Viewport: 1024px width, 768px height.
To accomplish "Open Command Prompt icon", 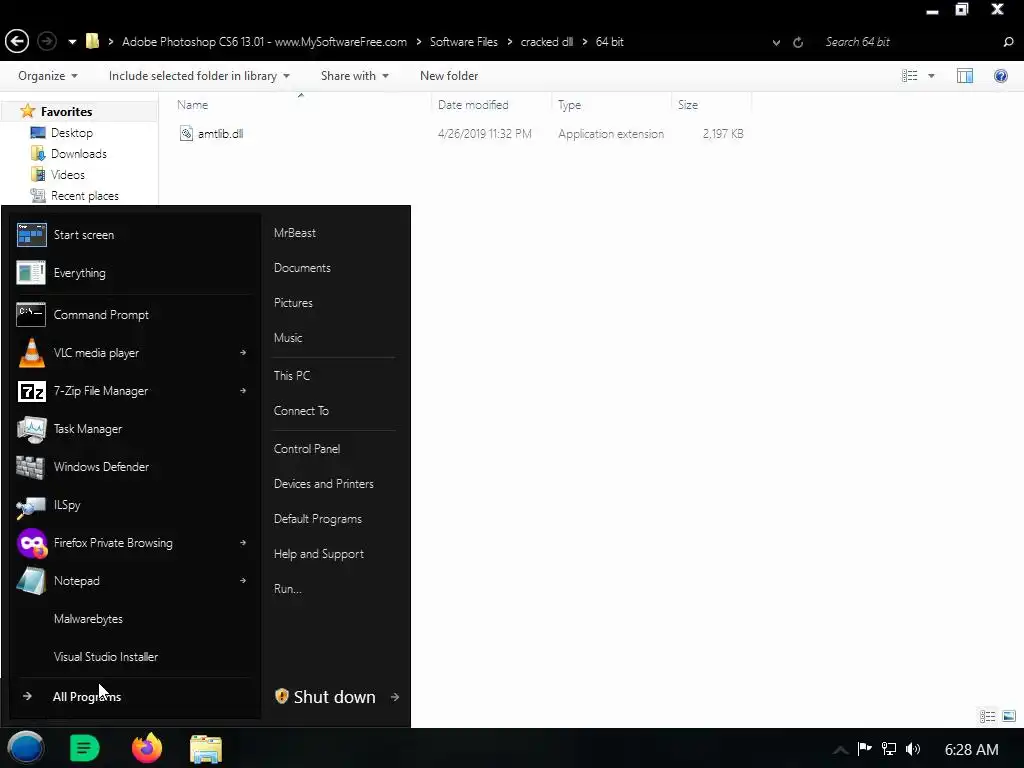I will (31, 315).
